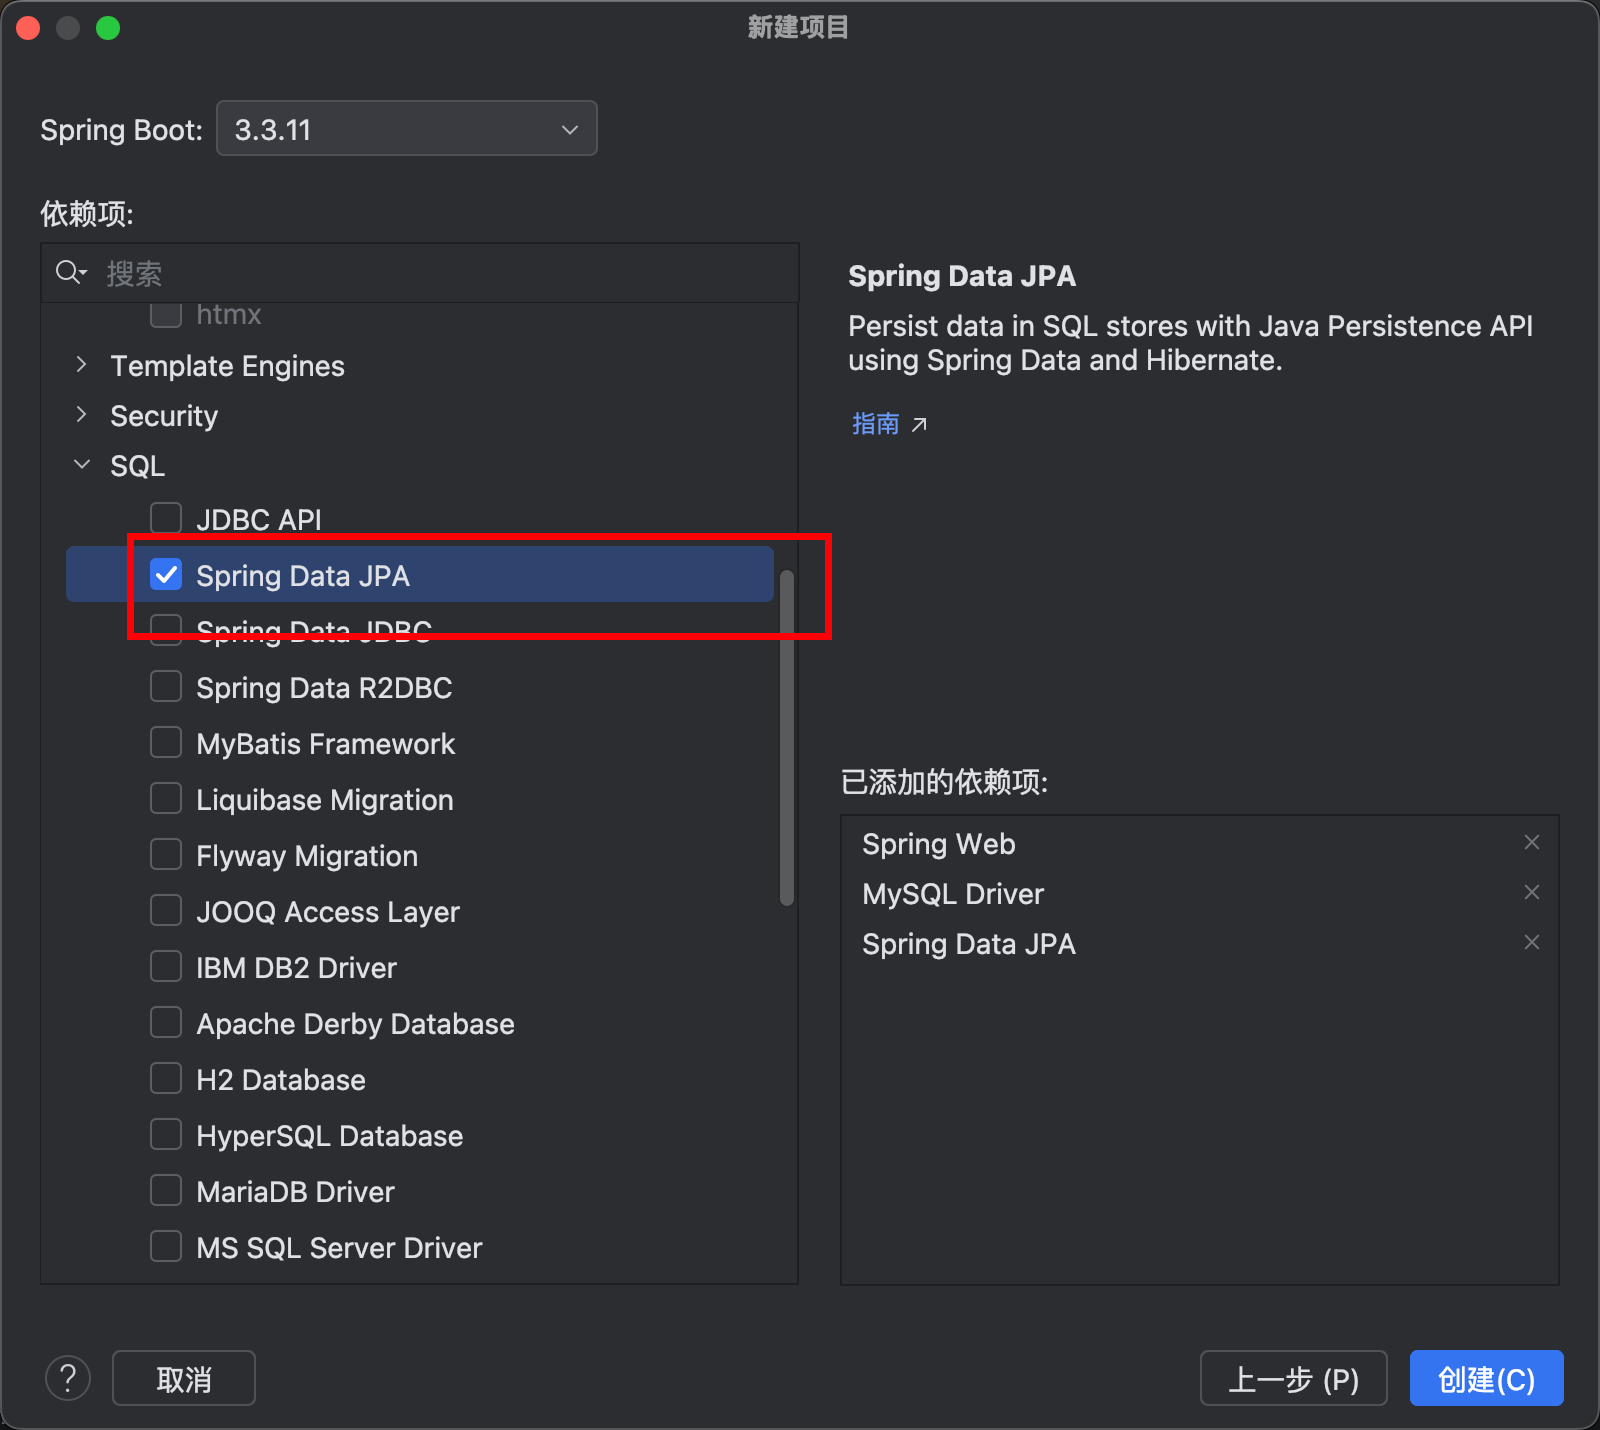1600x1430 pixels.
Task: Check the Flyway Migration checkbox
Action: pos(166,854)
